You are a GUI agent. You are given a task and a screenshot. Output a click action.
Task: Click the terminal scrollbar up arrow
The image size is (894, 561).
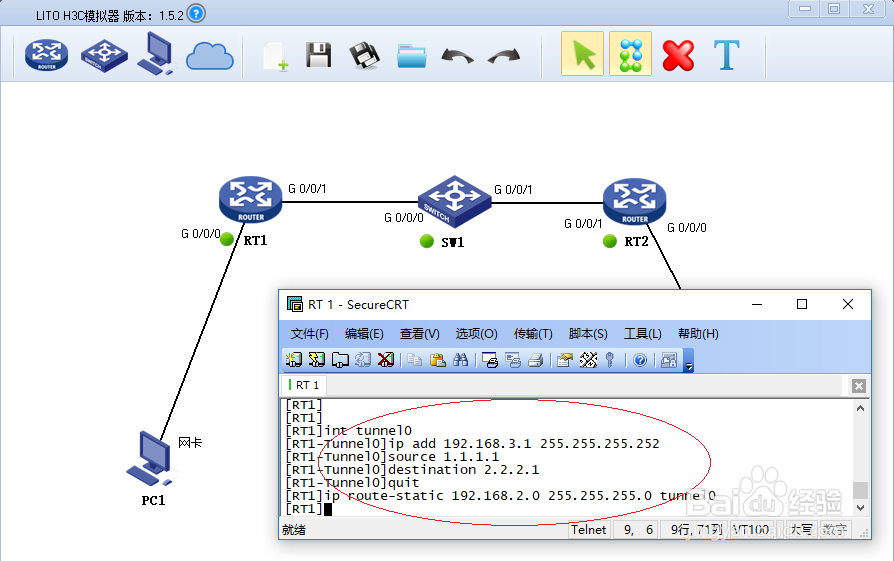point(860,408)
